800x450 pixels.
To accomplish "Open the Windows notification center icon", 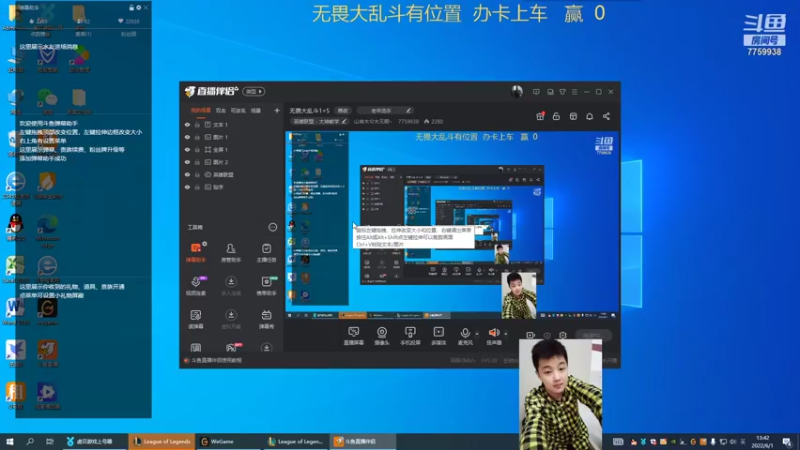I will pos(787,441).
